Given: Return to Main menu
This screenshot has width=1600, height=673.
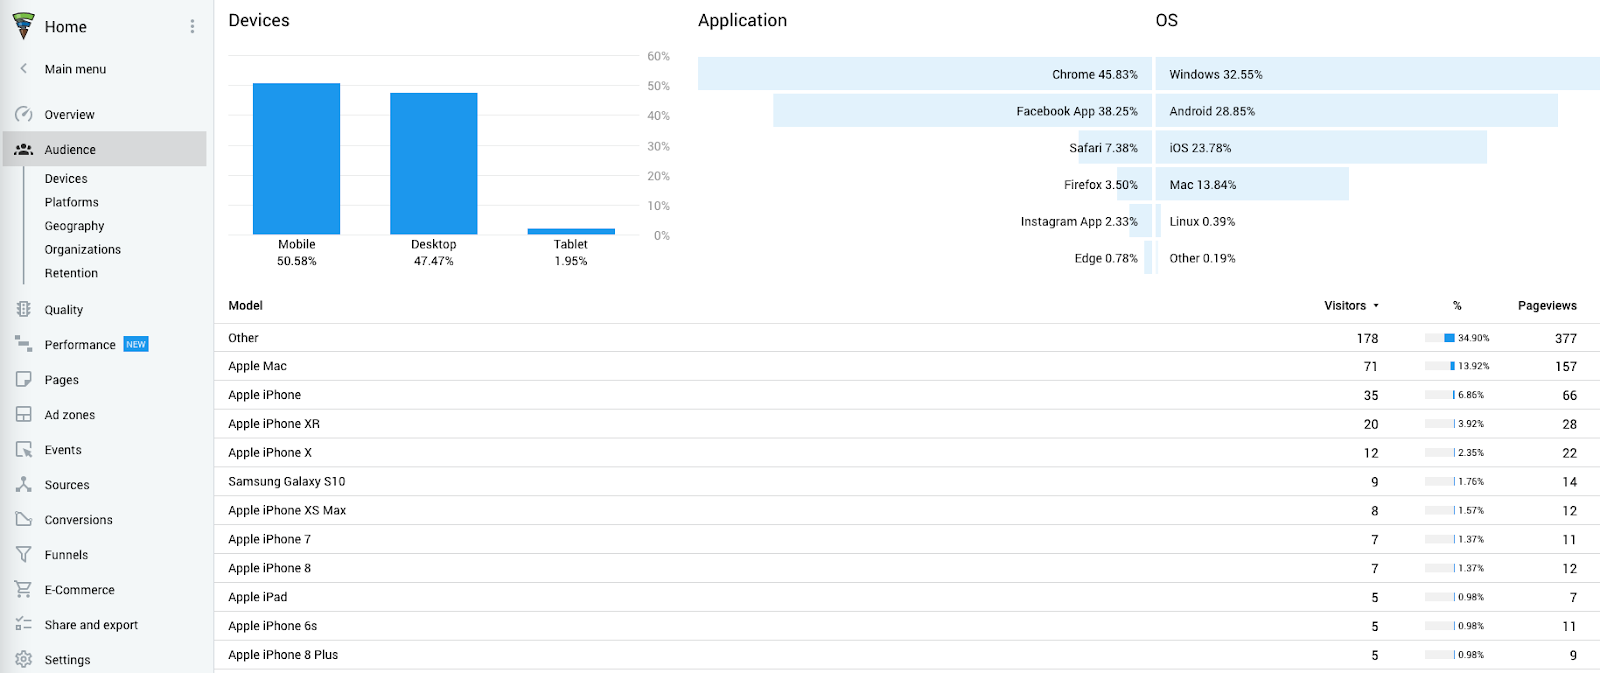Looking at the screenshot, I should point(75,69).
